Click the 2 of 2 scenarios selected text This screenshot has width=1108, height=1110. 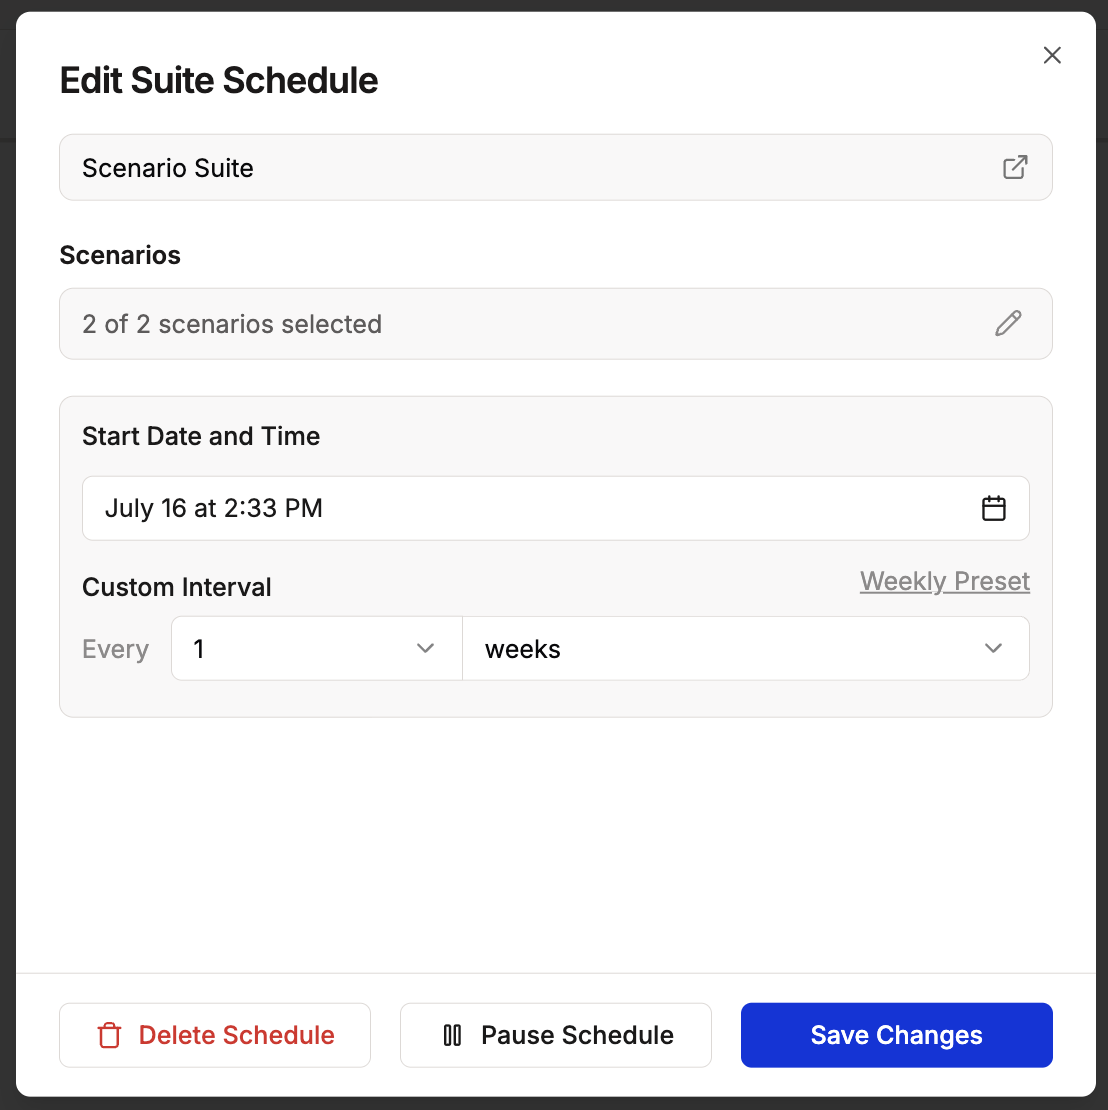click(x=232, y=324)
